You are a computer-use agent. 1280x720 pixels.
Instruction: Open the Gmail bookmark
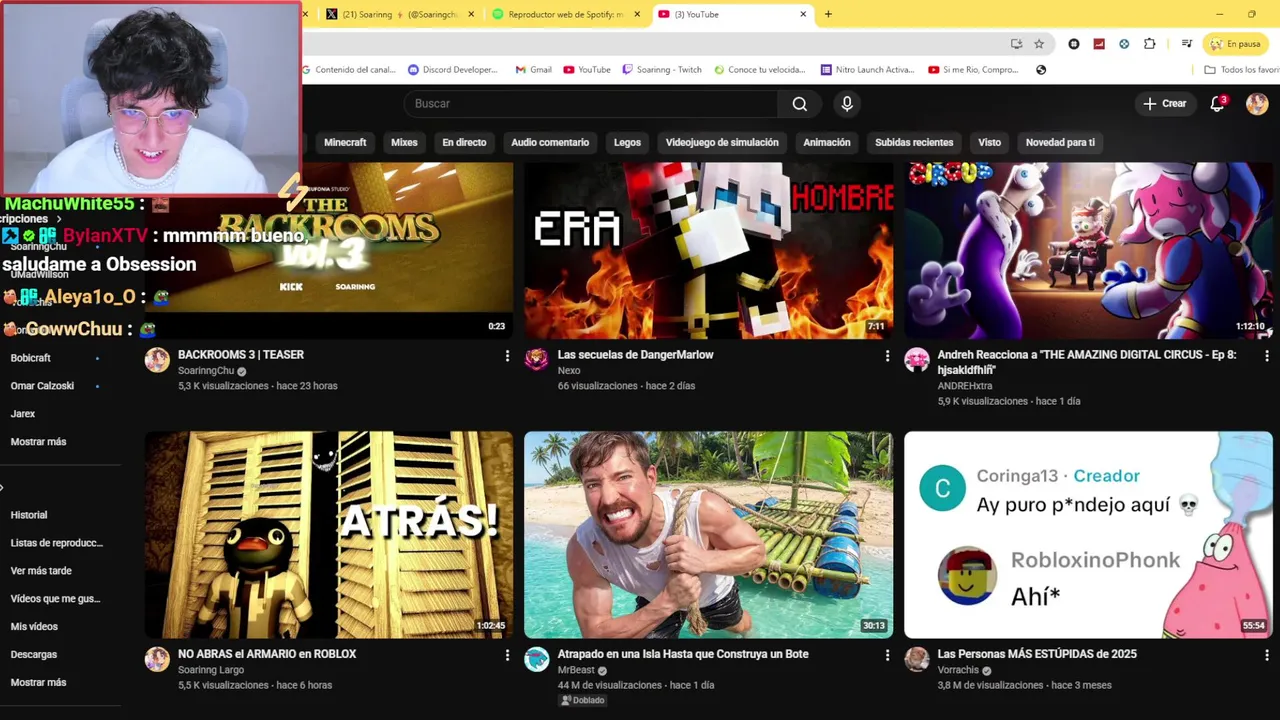tap(534, 70)
